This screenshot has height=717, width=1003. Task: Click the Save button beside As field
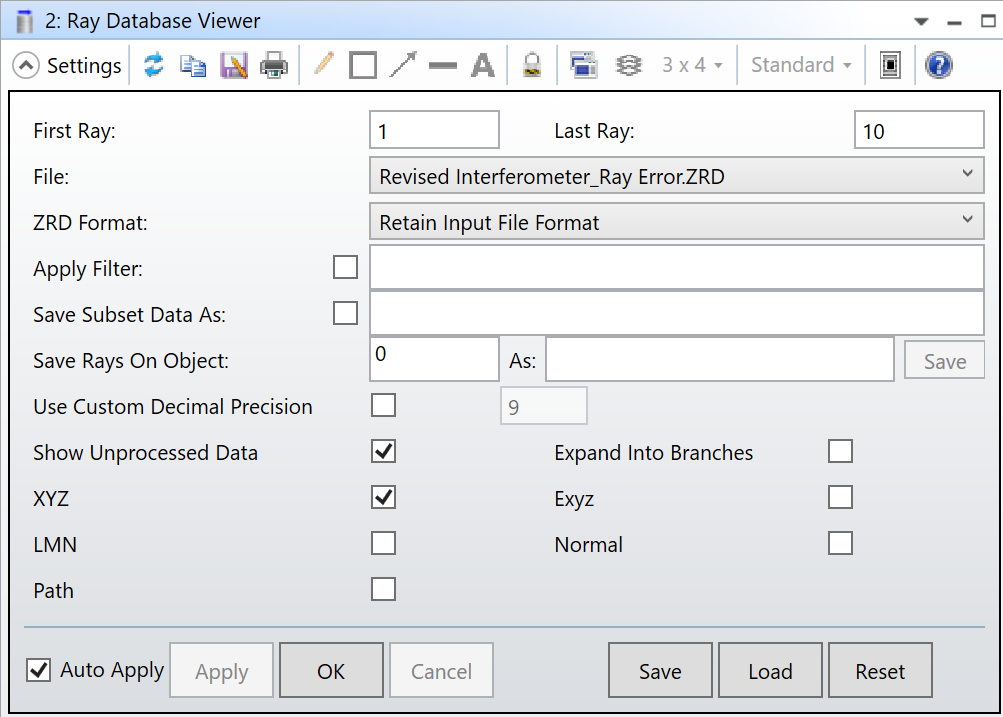[944, 360]
